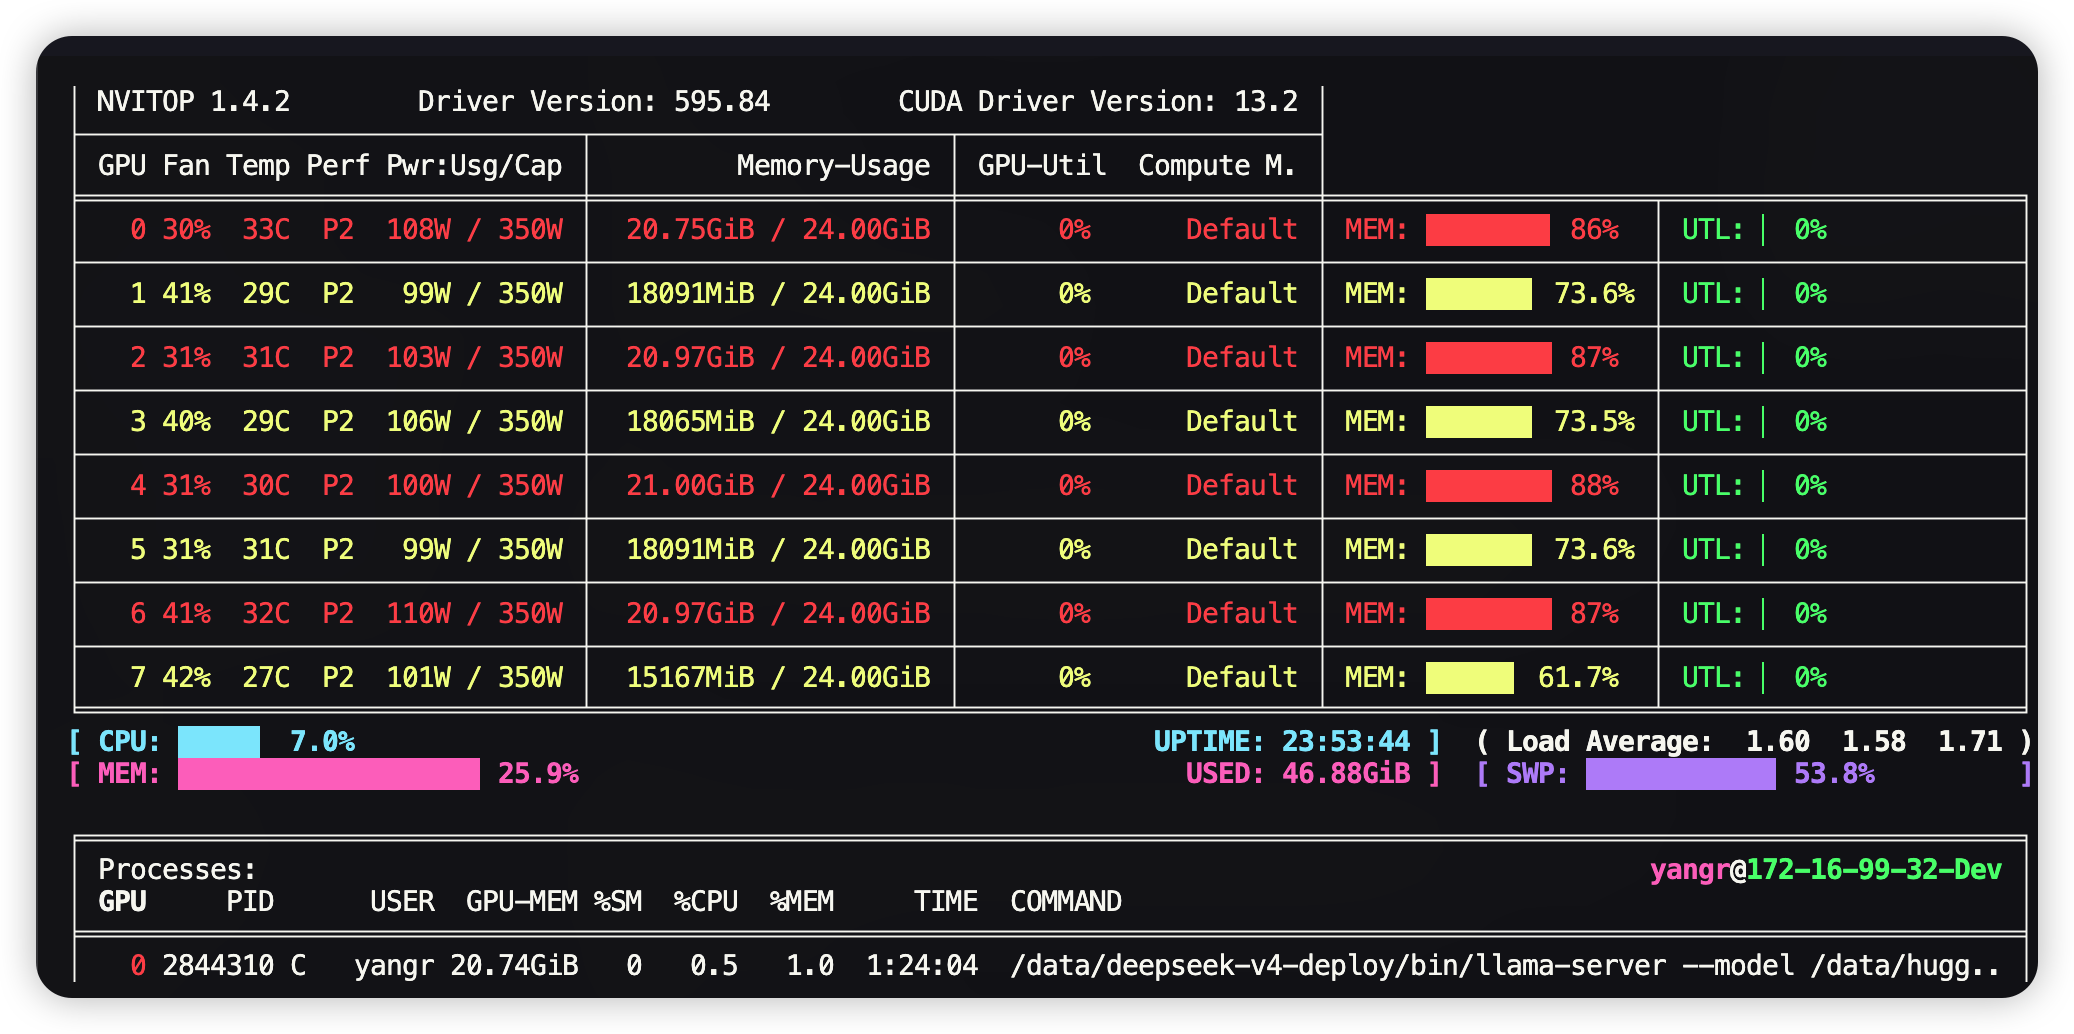Click the "COMMAND" process column header
This screenshot has width=2074, height=1034.
click(x=1066, y=901)
